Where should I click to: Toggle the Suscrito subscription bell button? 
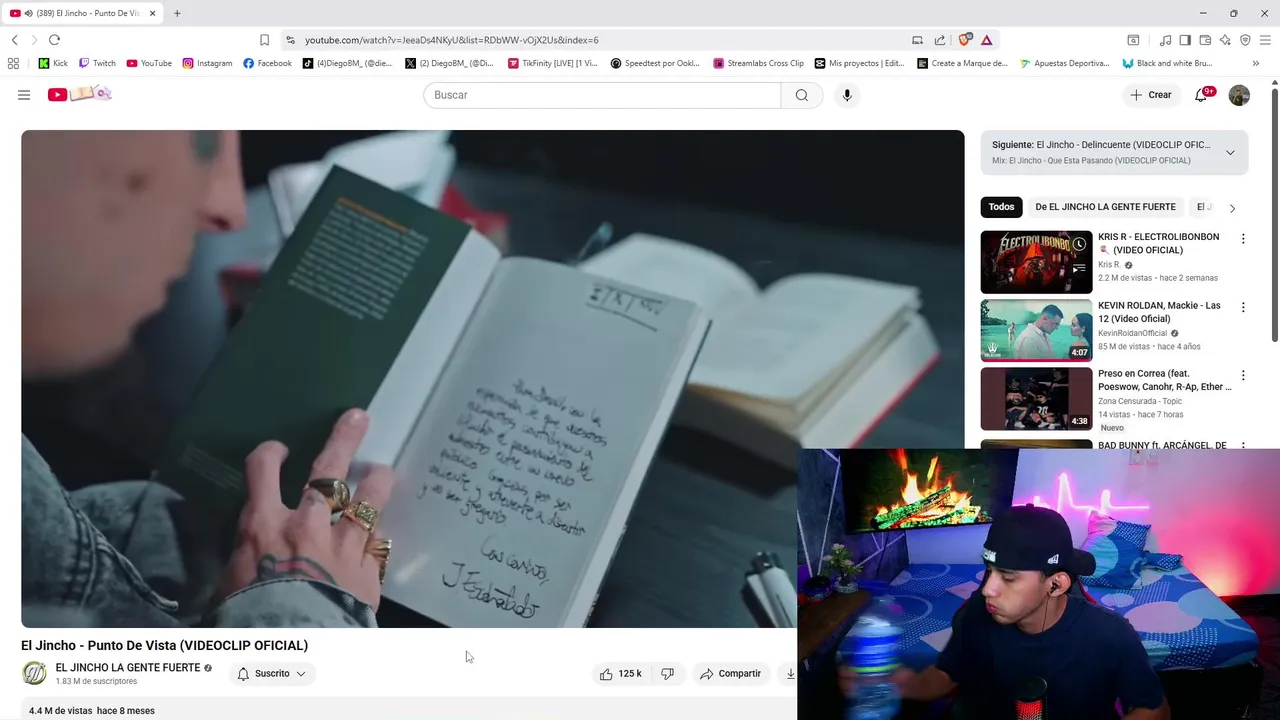click(x=272, y=674)
